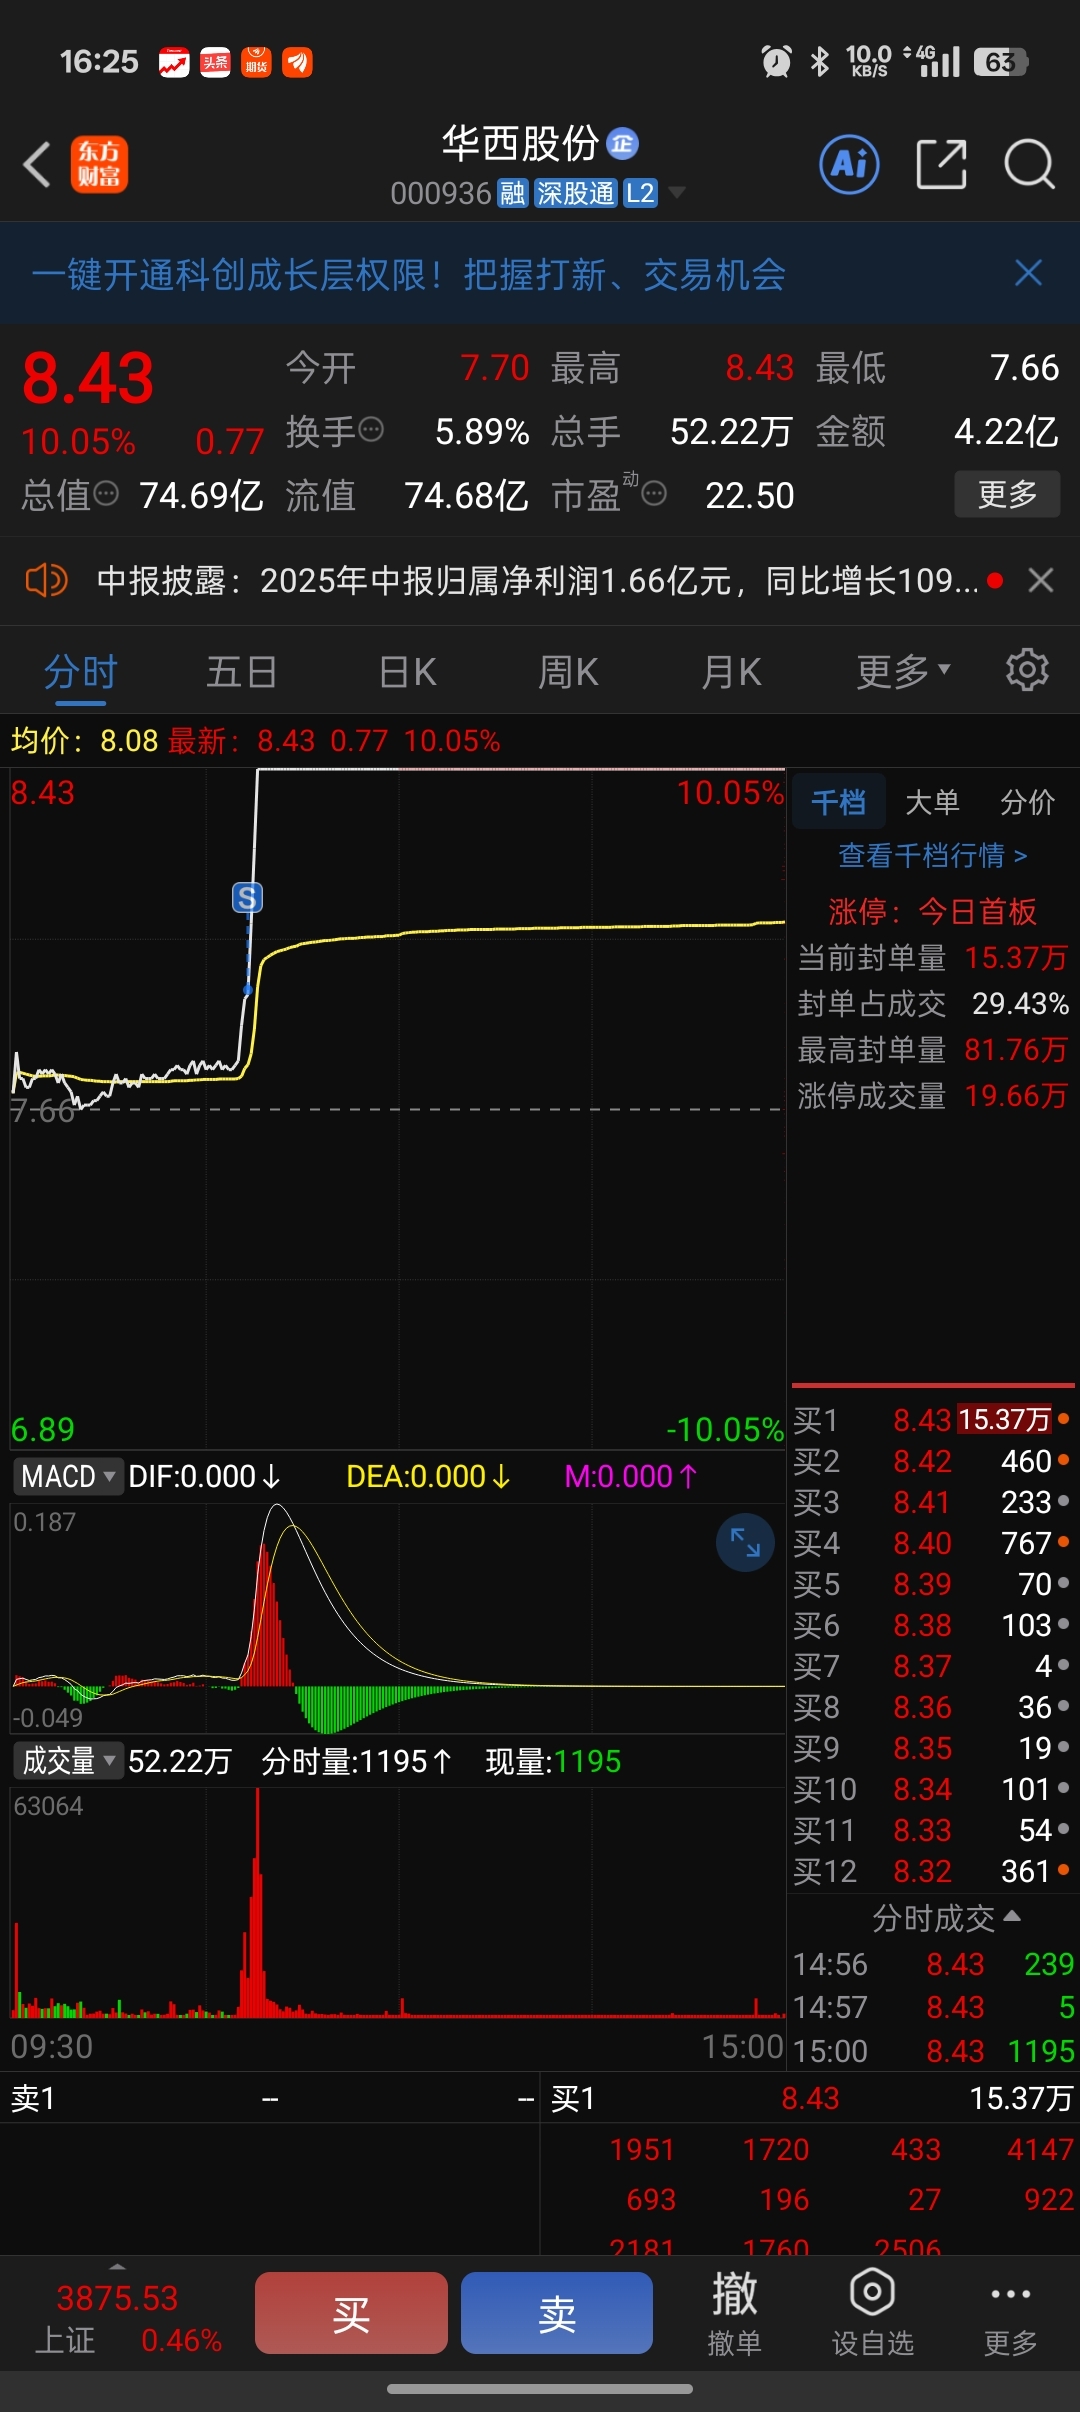This screenshot has width=1080, height=2412.
Task: Tap the 均价 8.08 label
Action: (84, 740)
